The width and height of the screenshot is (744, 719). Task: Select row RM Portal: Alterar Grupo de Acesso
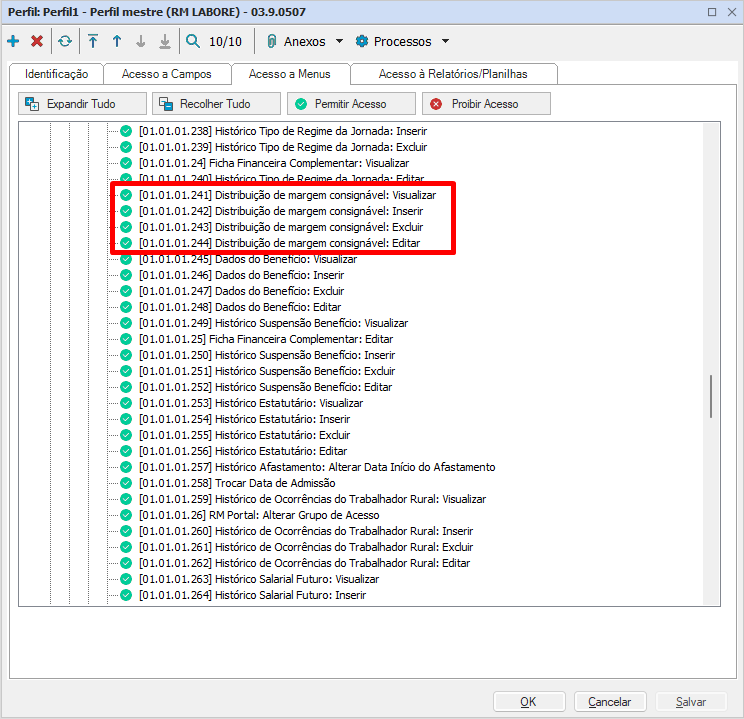point(259,515)
